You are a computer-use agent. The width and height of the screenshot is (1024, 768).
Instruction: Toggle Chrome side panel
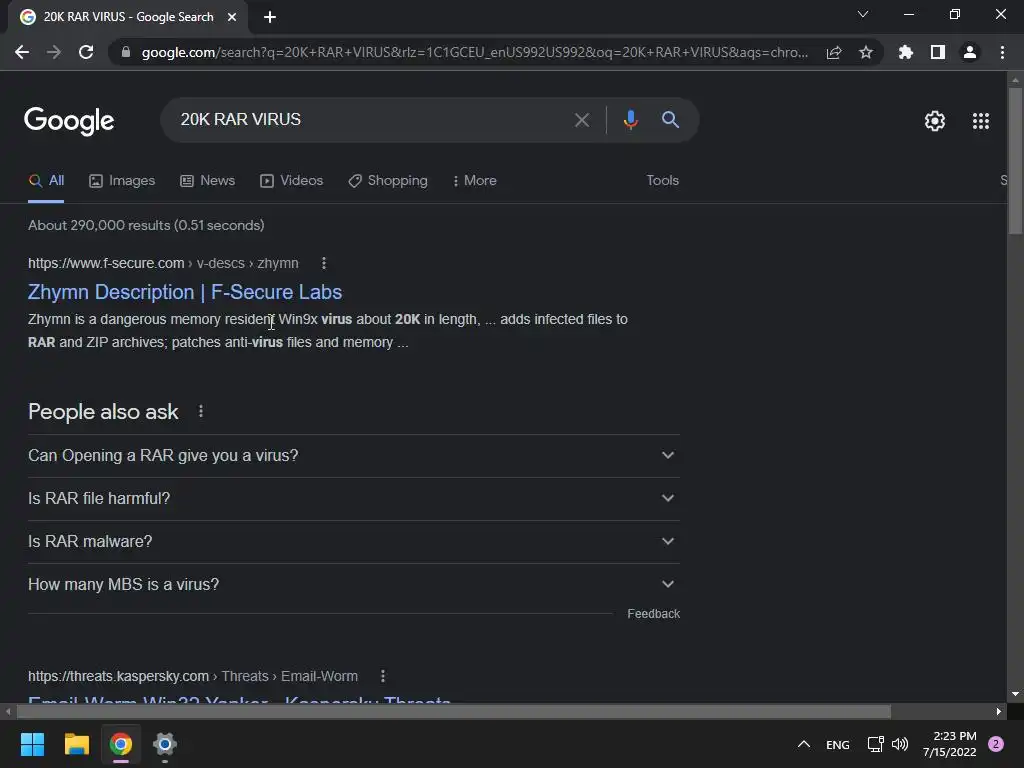coord(937,52)
